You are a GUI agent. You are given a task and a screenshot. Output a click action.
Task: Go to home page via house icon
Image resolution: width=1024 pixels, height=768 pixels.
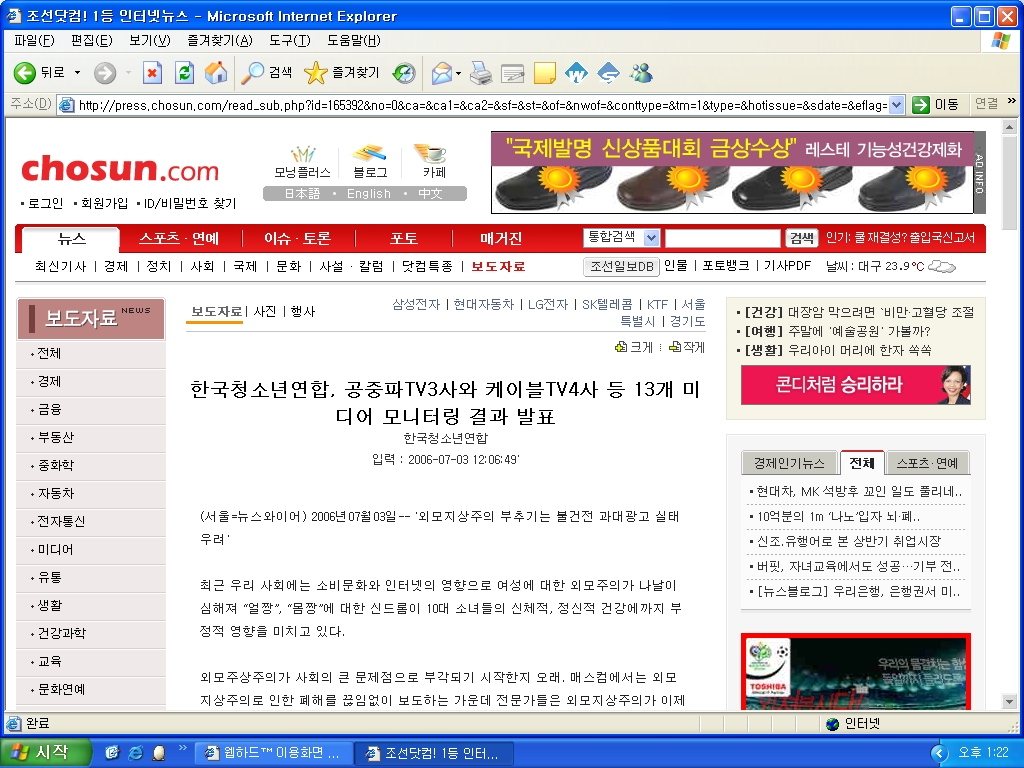[216, 72]
